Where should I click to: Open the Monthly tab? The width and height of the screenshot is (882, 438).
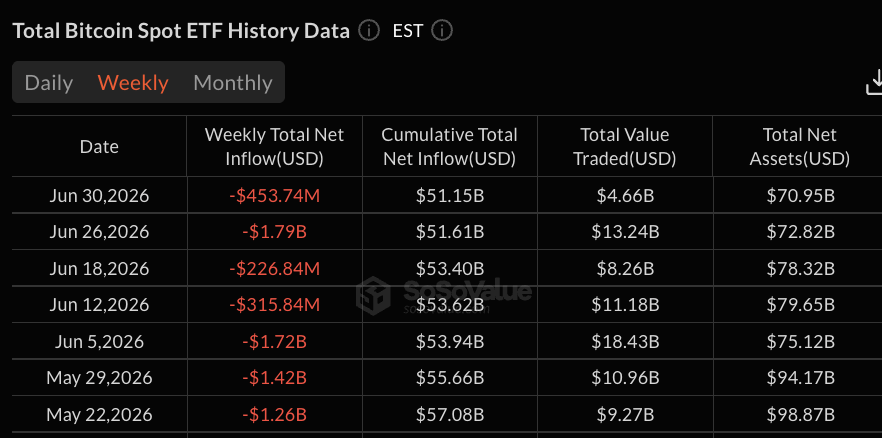(x=233, y=83)
